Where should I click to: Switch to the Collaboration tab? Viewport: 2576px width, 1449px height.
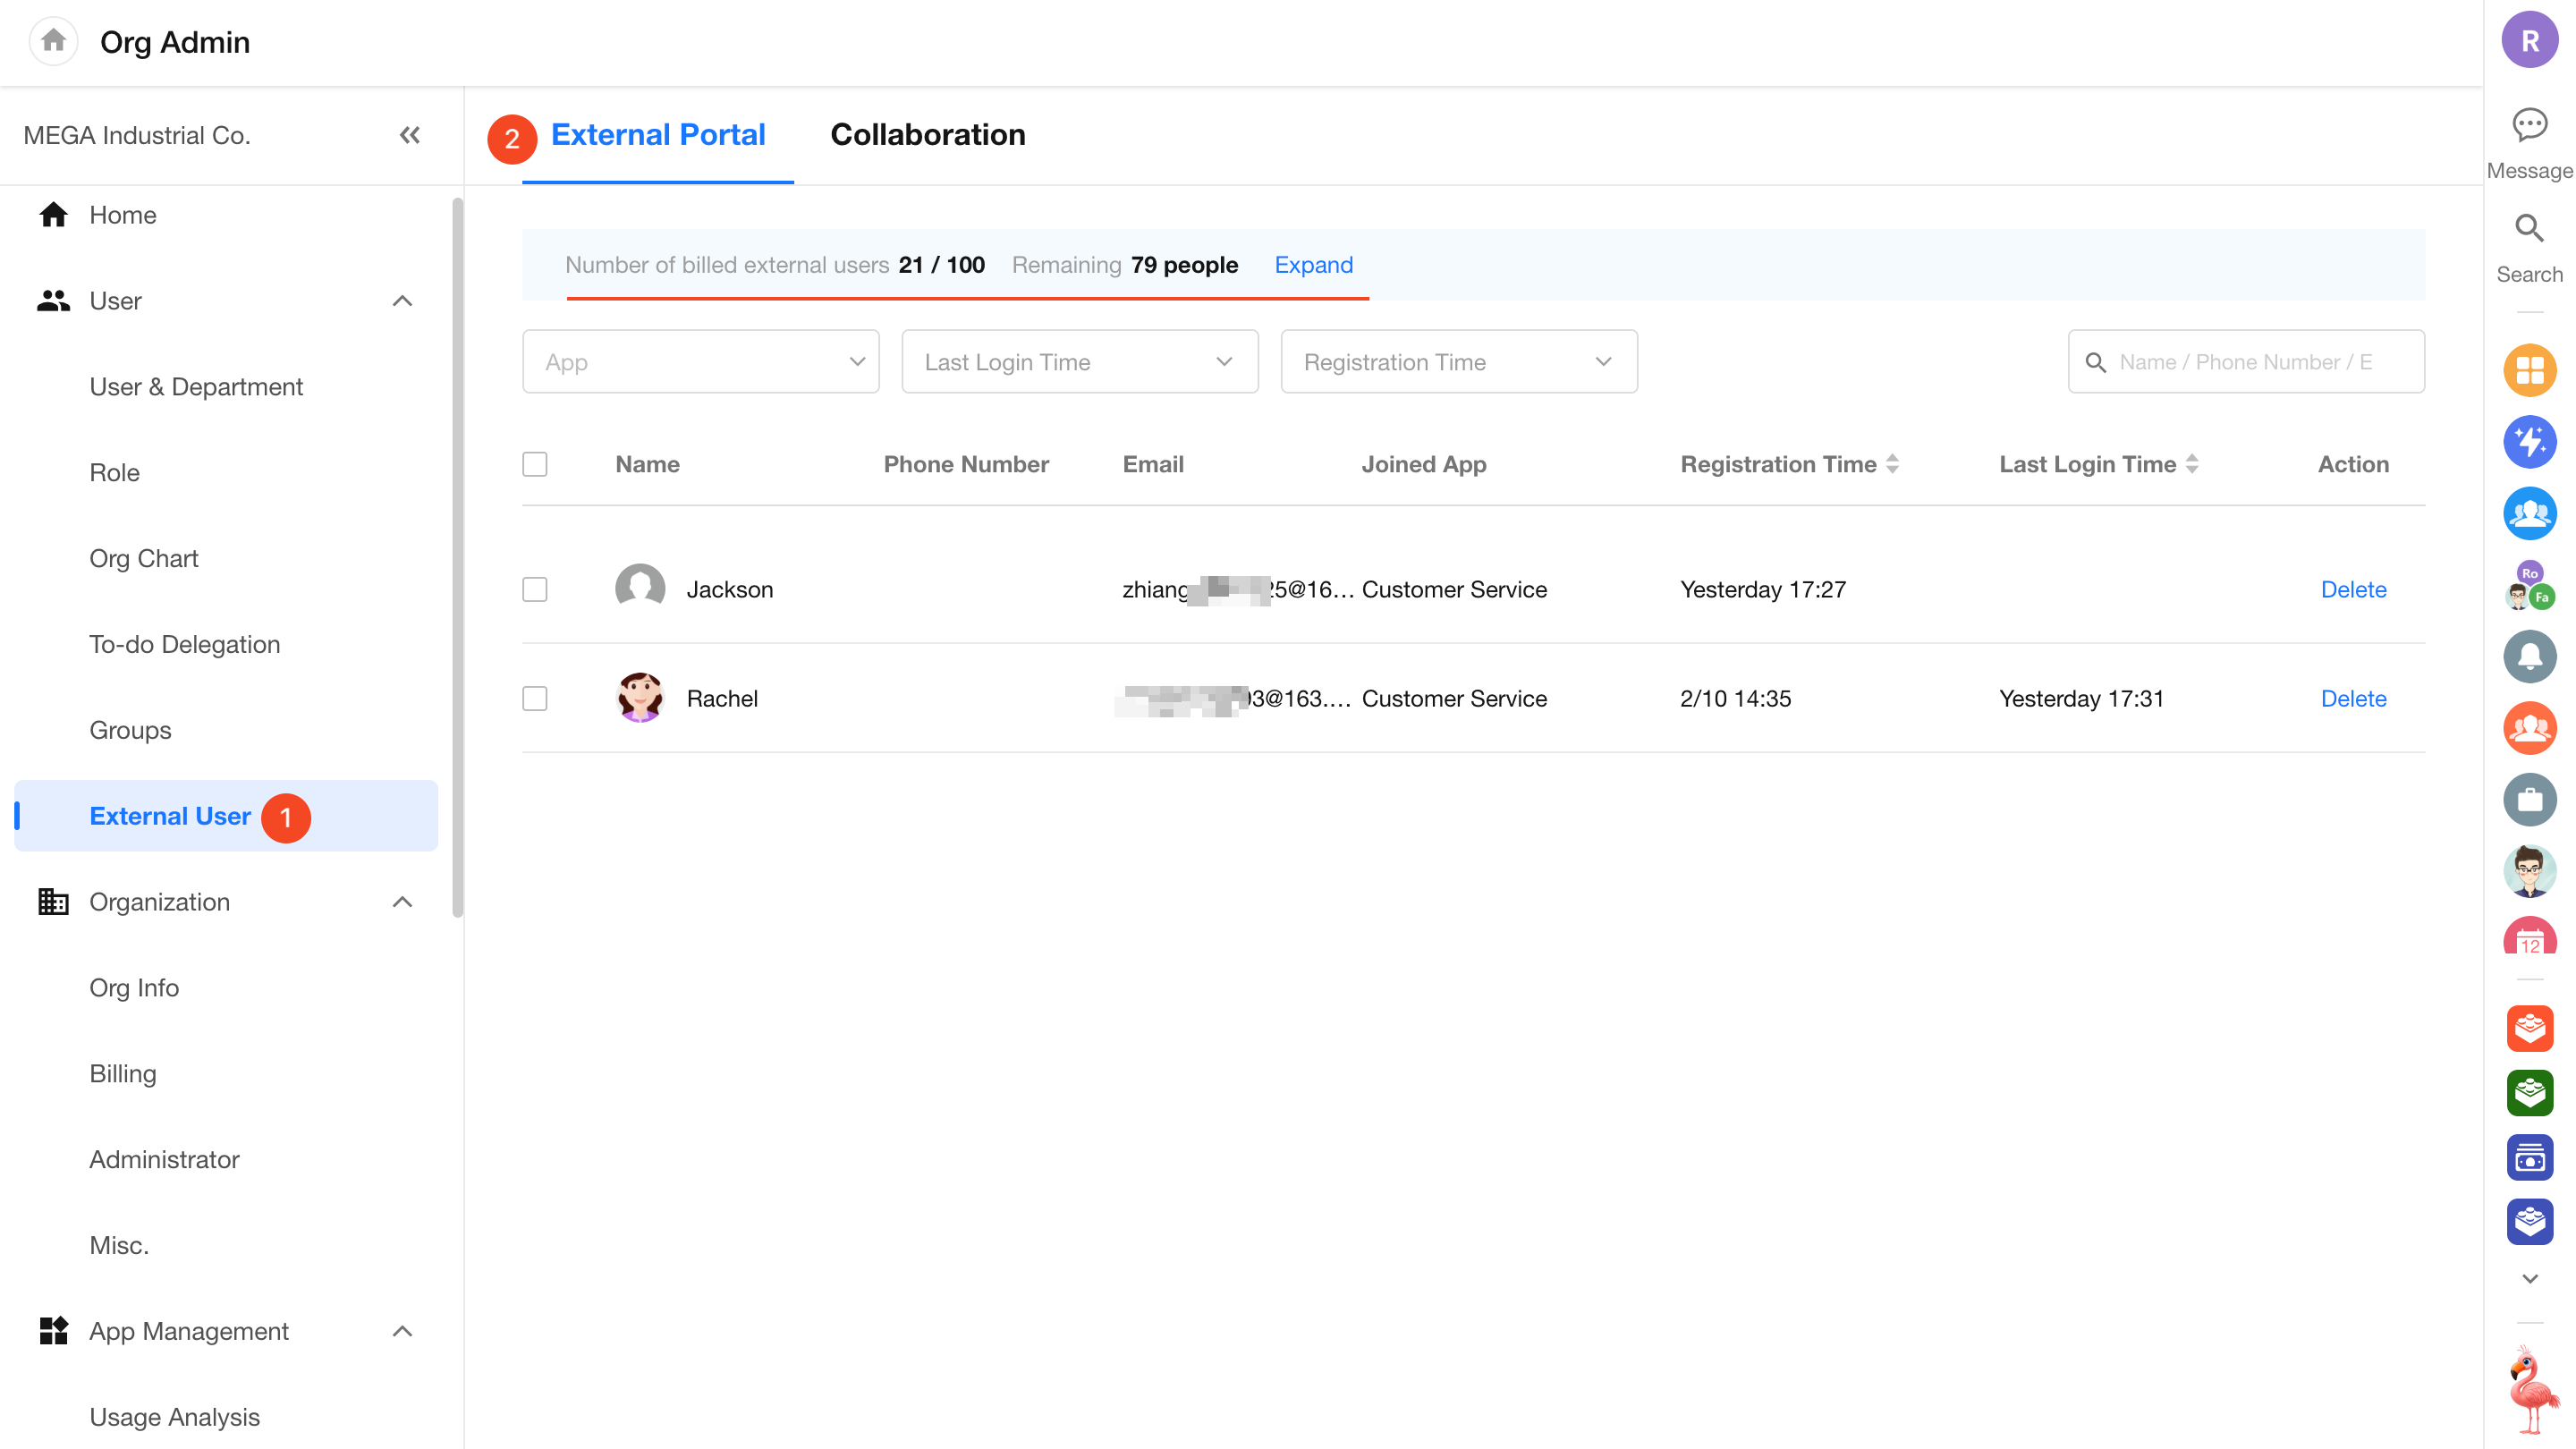(x=927, y=135)
